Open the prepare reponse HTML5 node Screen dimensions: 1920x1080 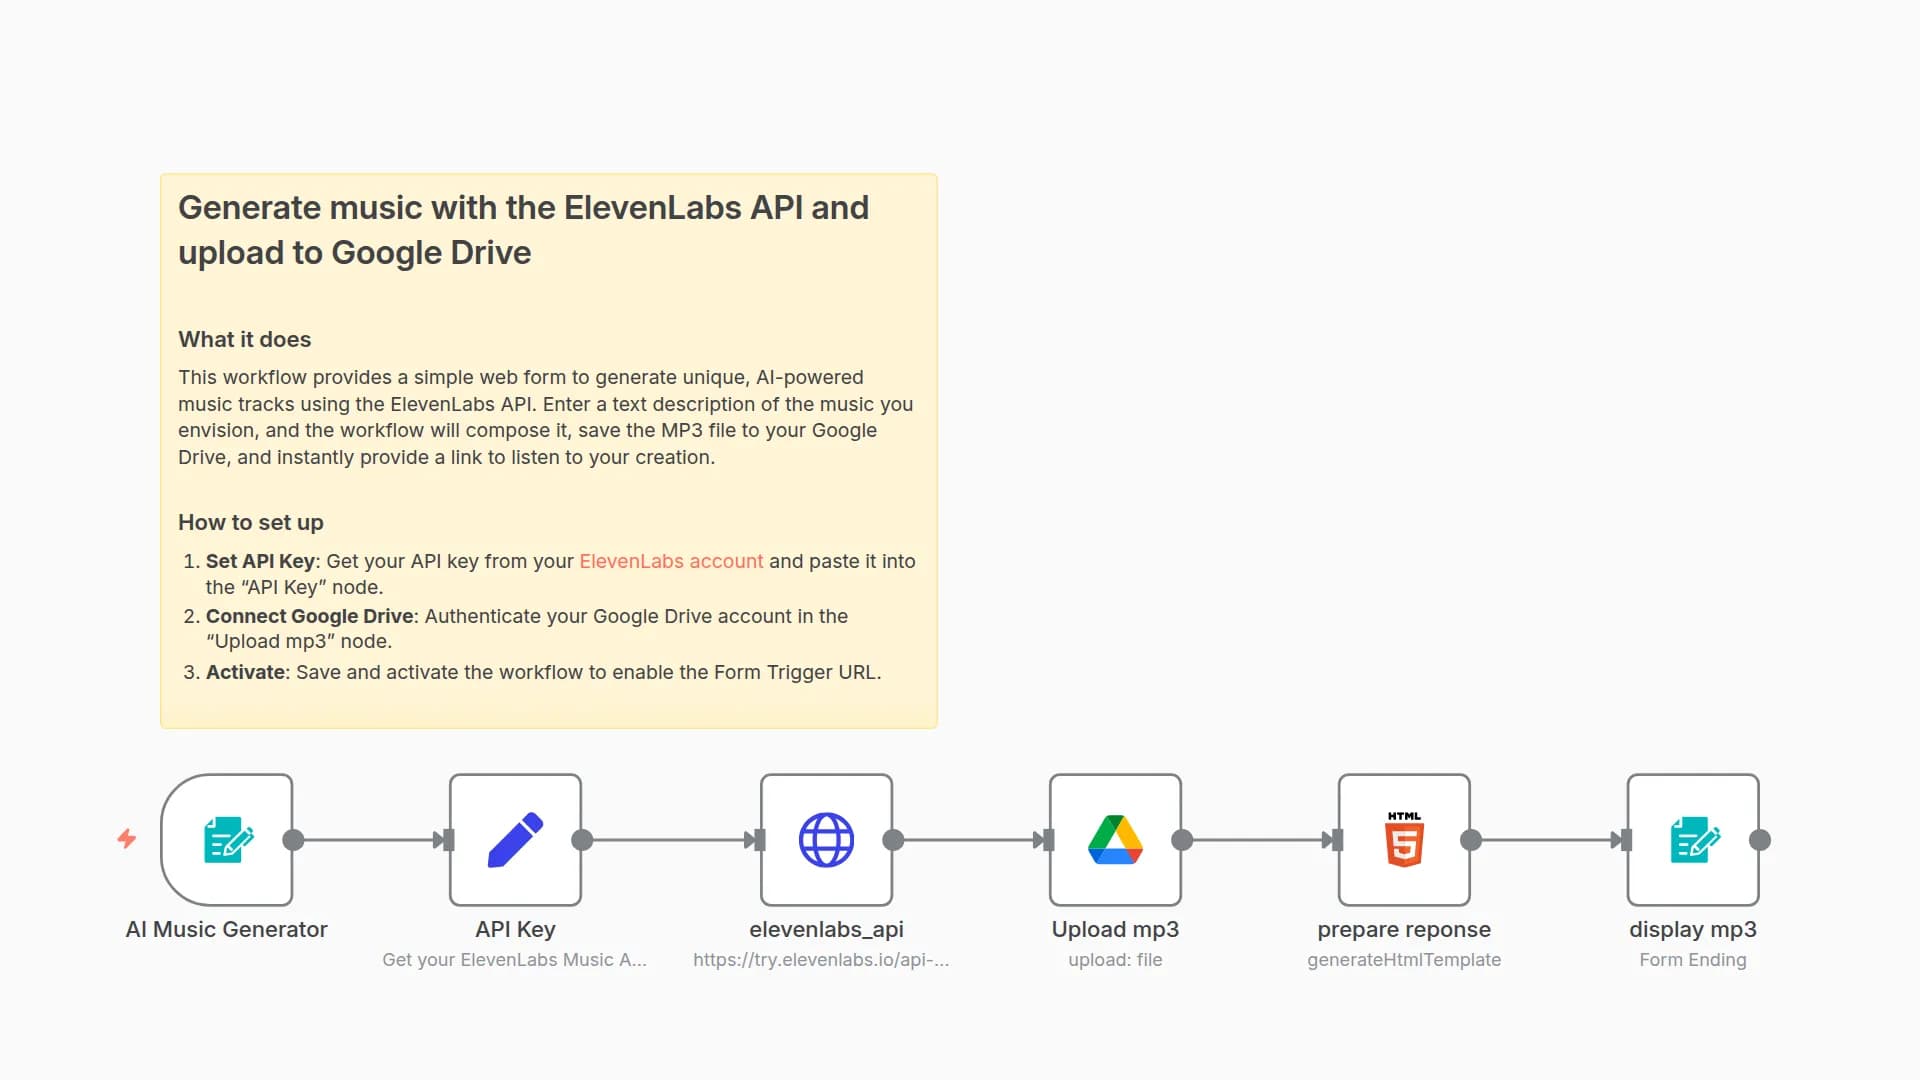click(x=1404, y=840)
